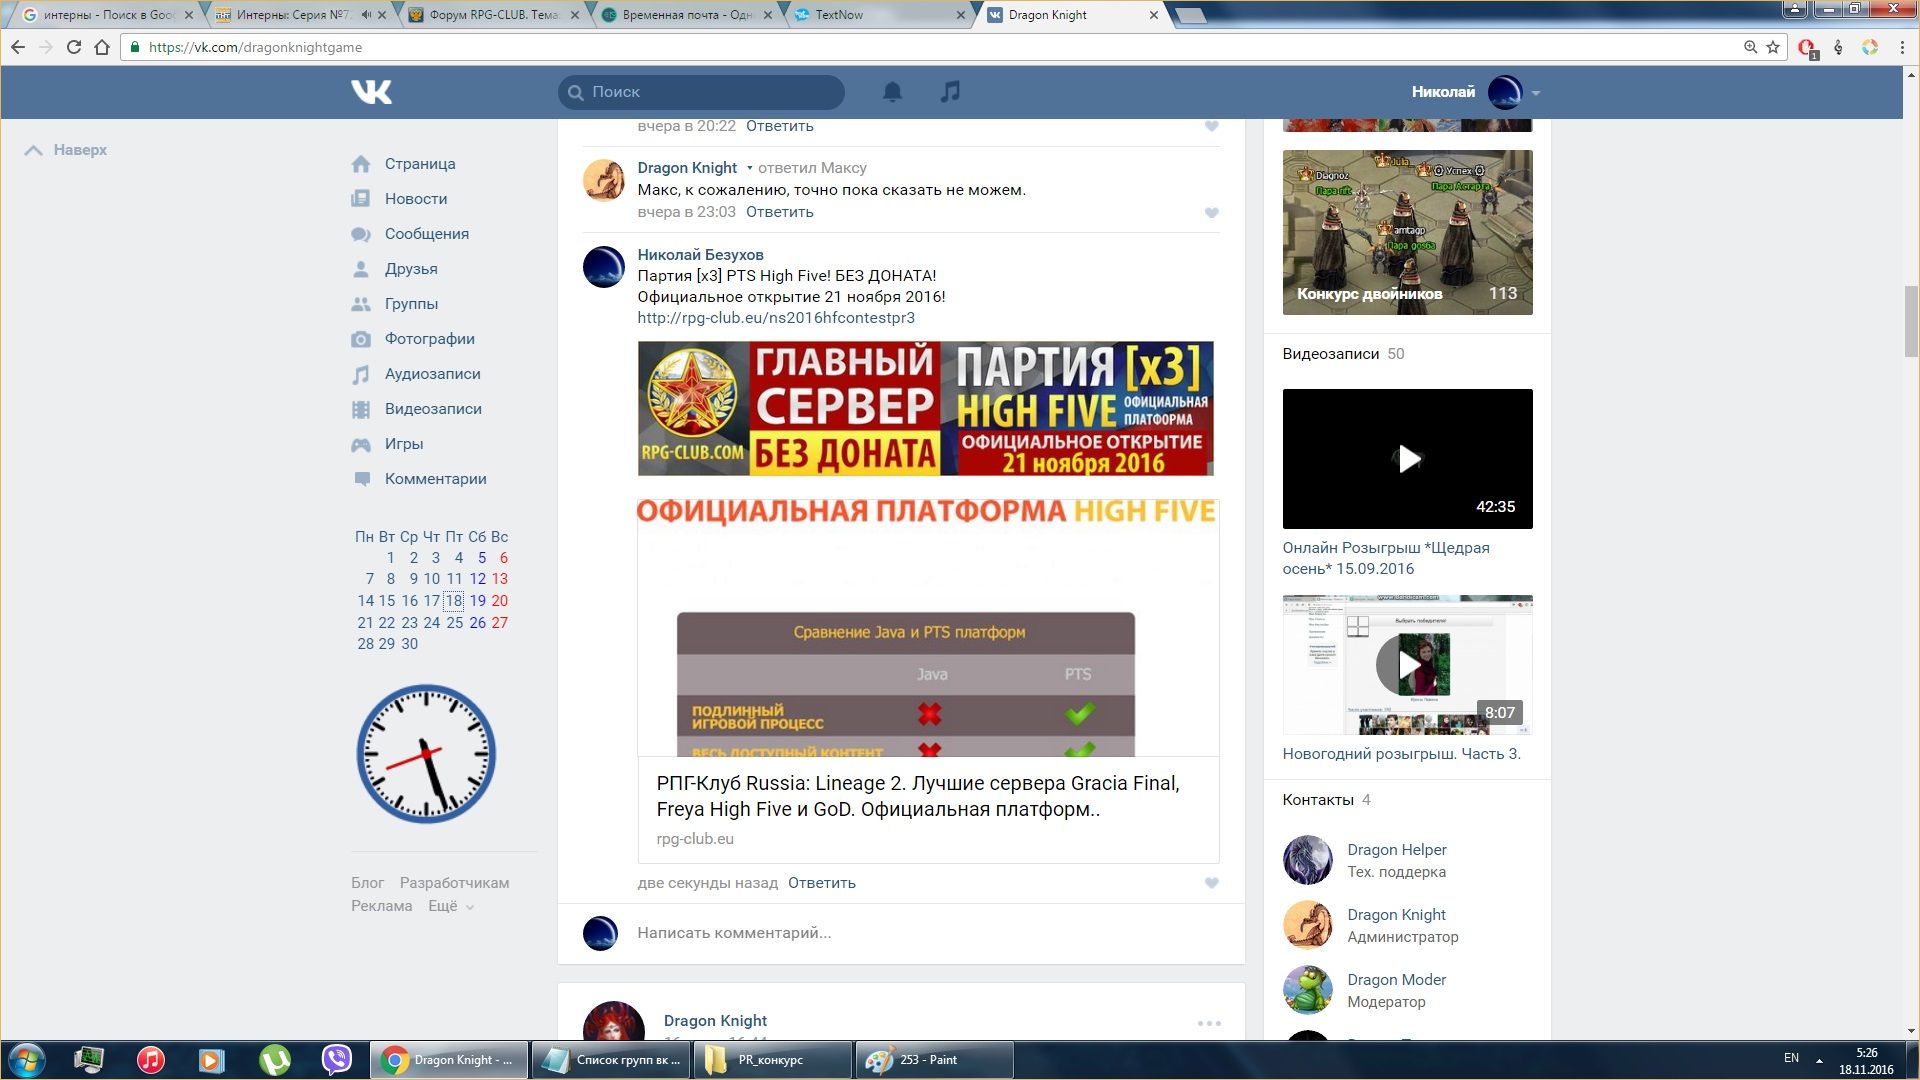
Task: Open Сообщения in left sidebar
Action: (426, 234)
